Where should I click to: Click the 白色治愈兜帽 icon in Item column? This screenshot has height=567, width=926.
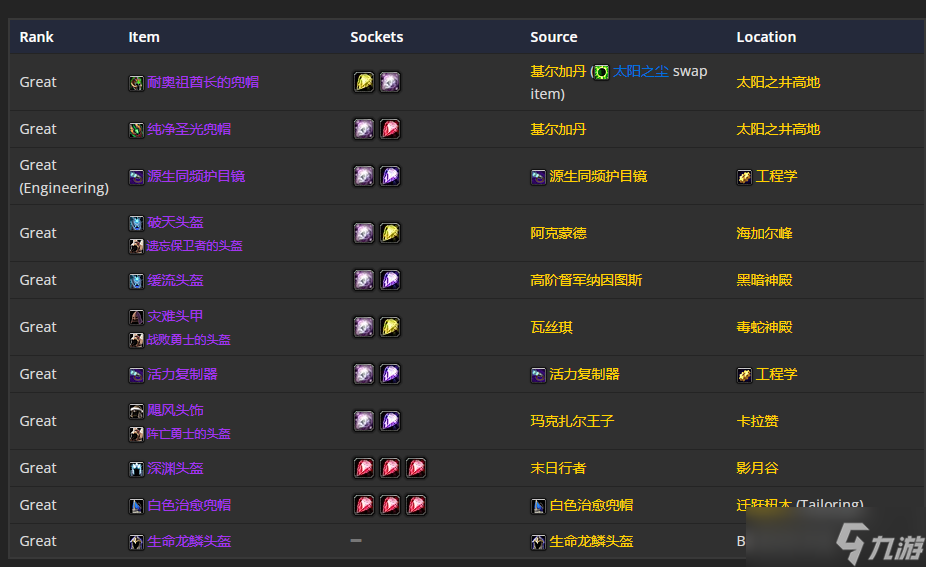(136, 506)
